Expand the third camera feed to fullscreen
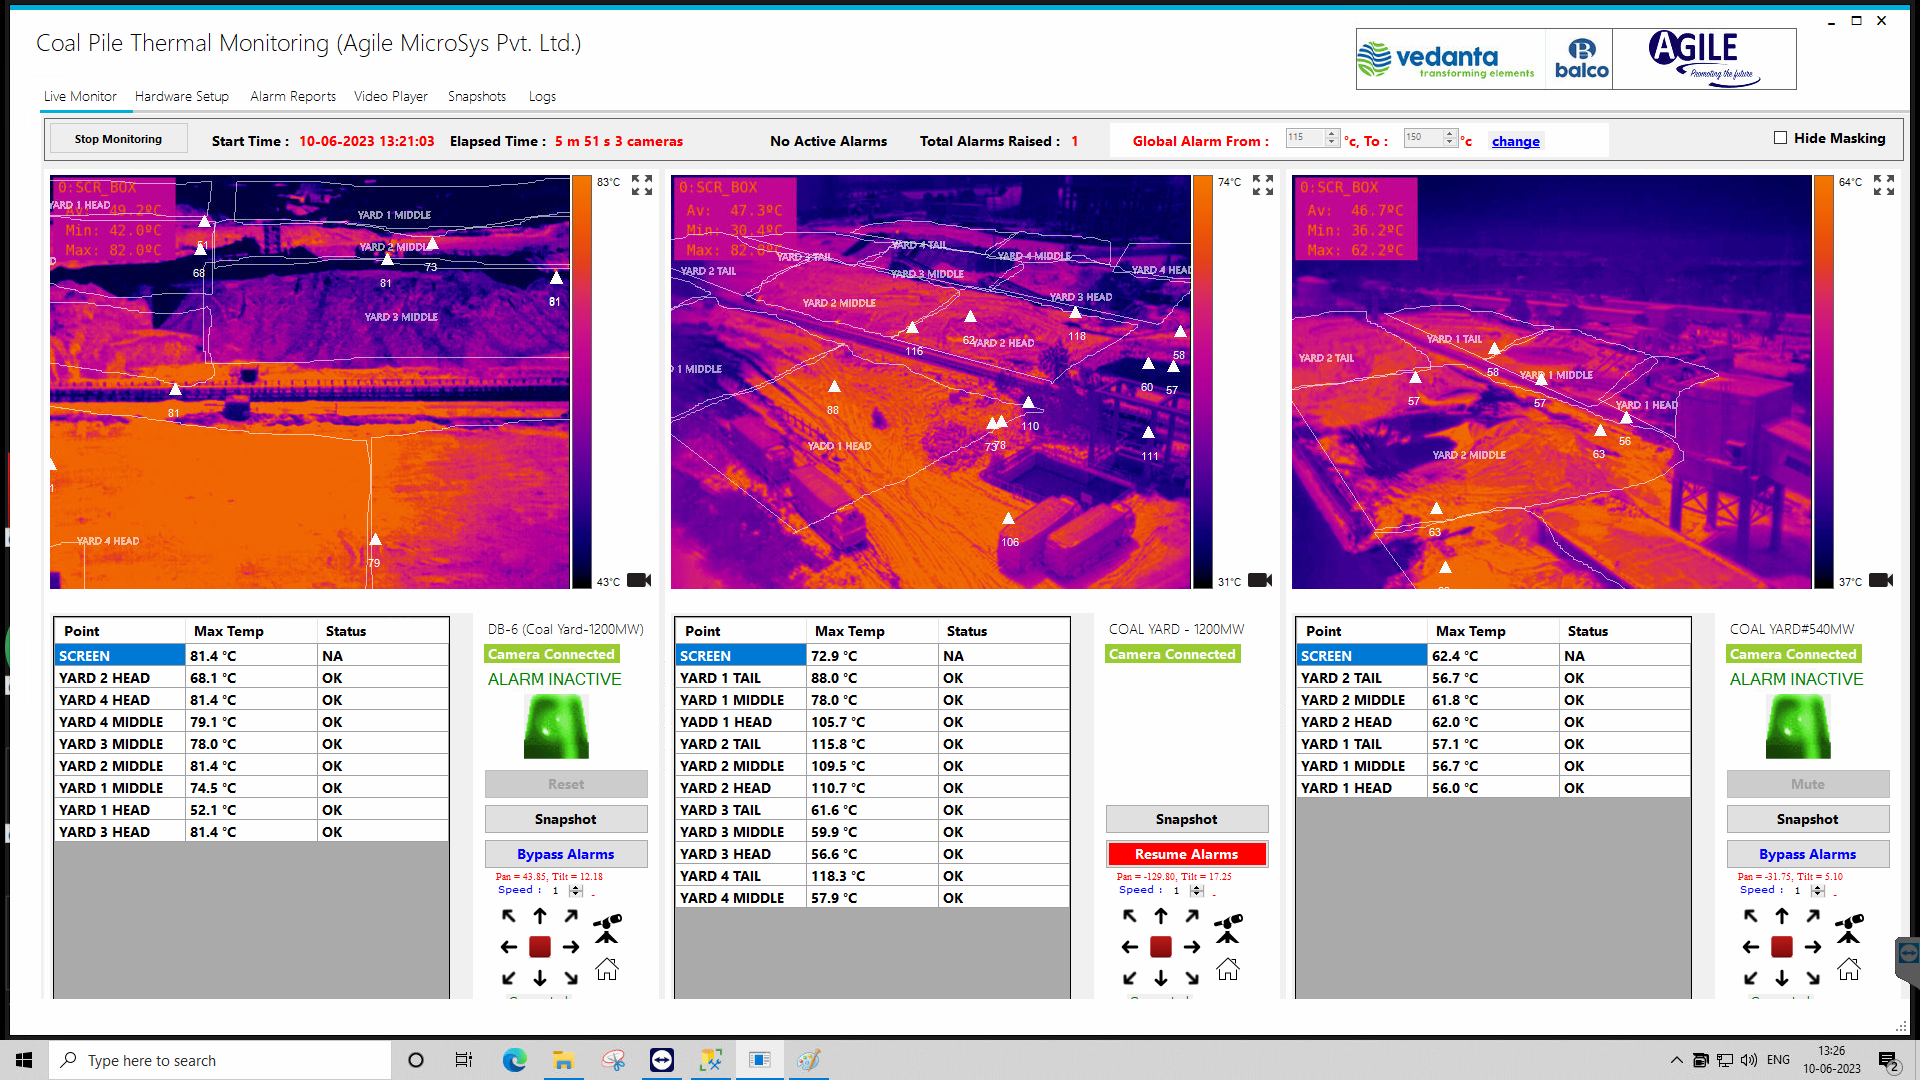Viewport: 1920px width, 1080px height. point(1884,185)
